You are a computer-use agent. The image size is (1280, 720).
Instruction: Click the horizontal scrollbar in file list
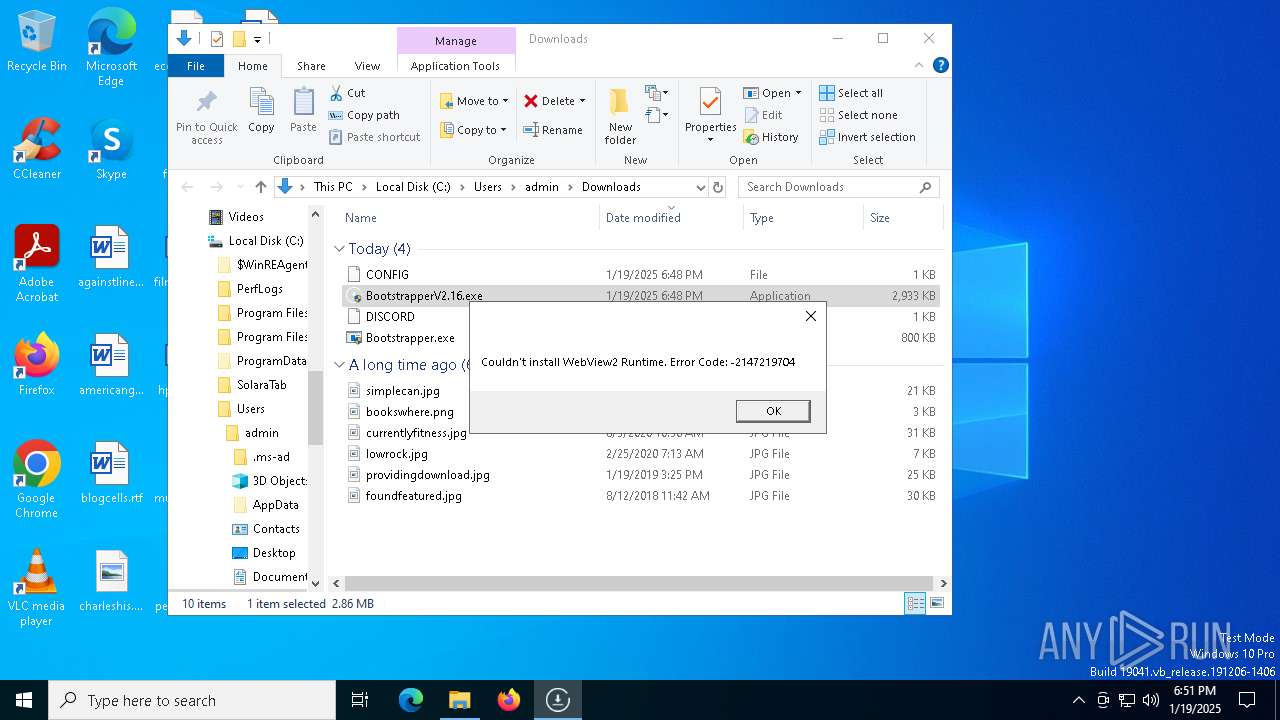[640, 583]
